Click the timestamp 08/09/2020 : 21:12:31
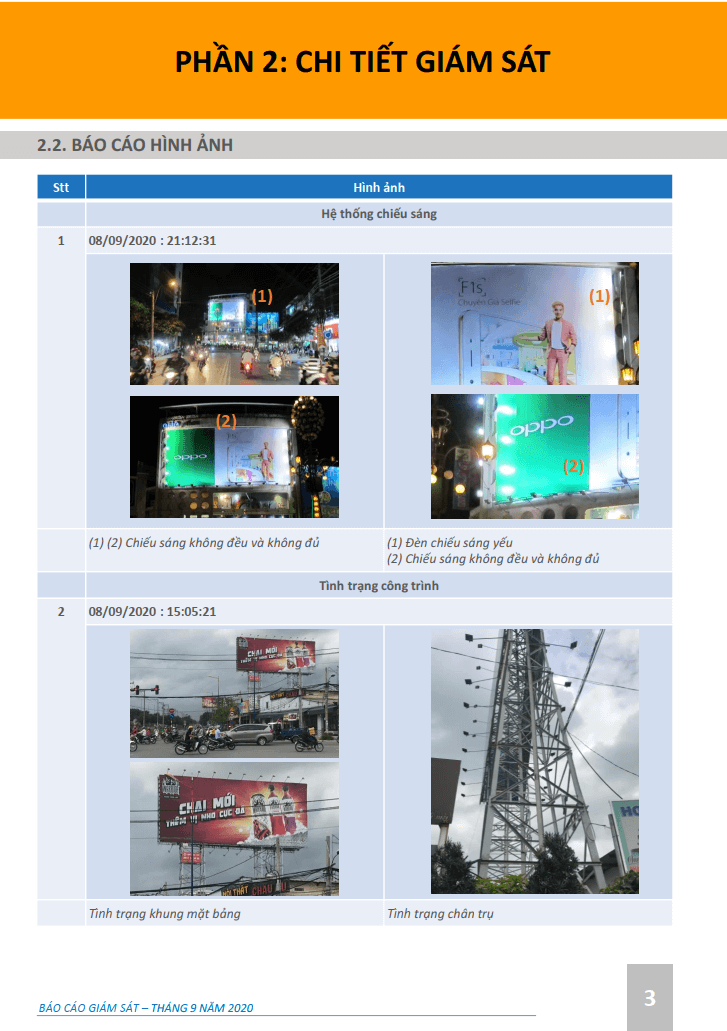This screenshot has width=727, height=1031. (153, 241)
